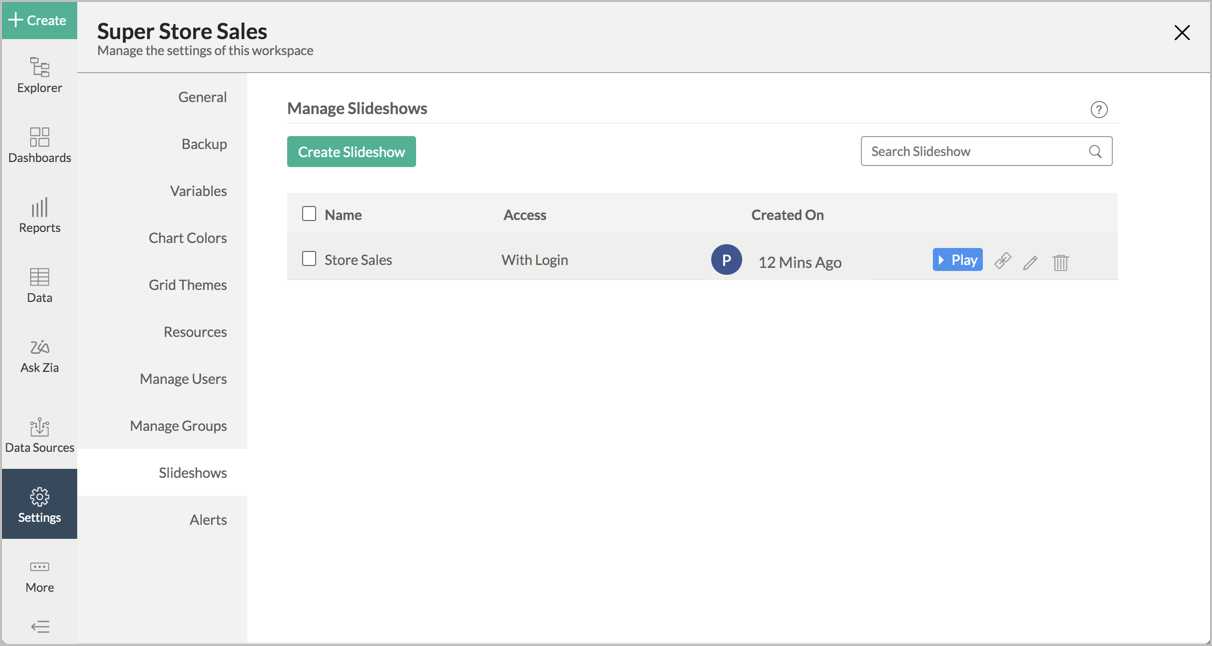This screenshot has height=646, width=1212.
Task: Select all slideshows via header checkbox
Action: click(310, 213)
